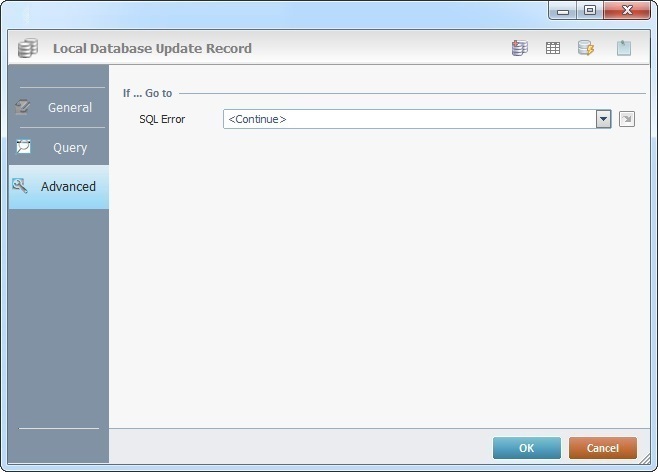
Task: Click the Advanced wrench icon
Action: pyautogui.click(x=20, y=186)
